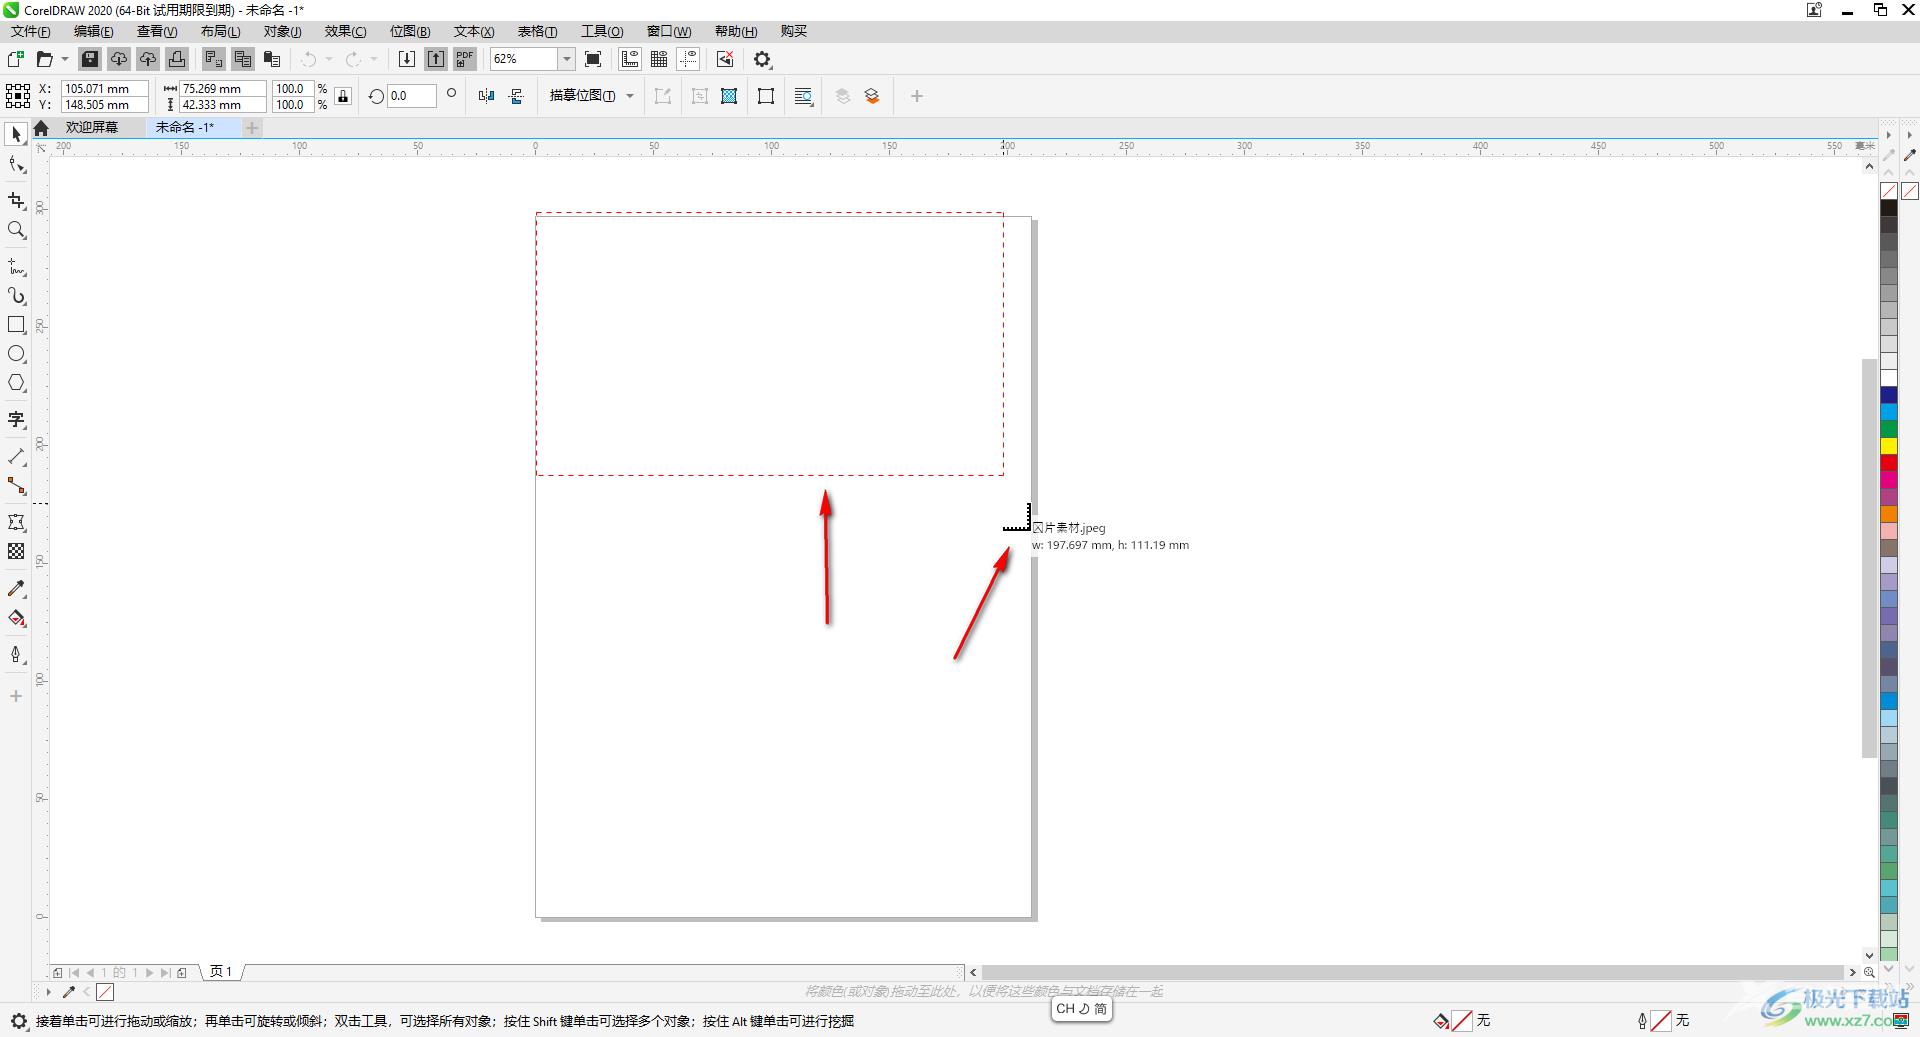This screenshot has height=1037, width=1920.
Task: Select the Interactive Fill tool
Action: click(16, 618)
